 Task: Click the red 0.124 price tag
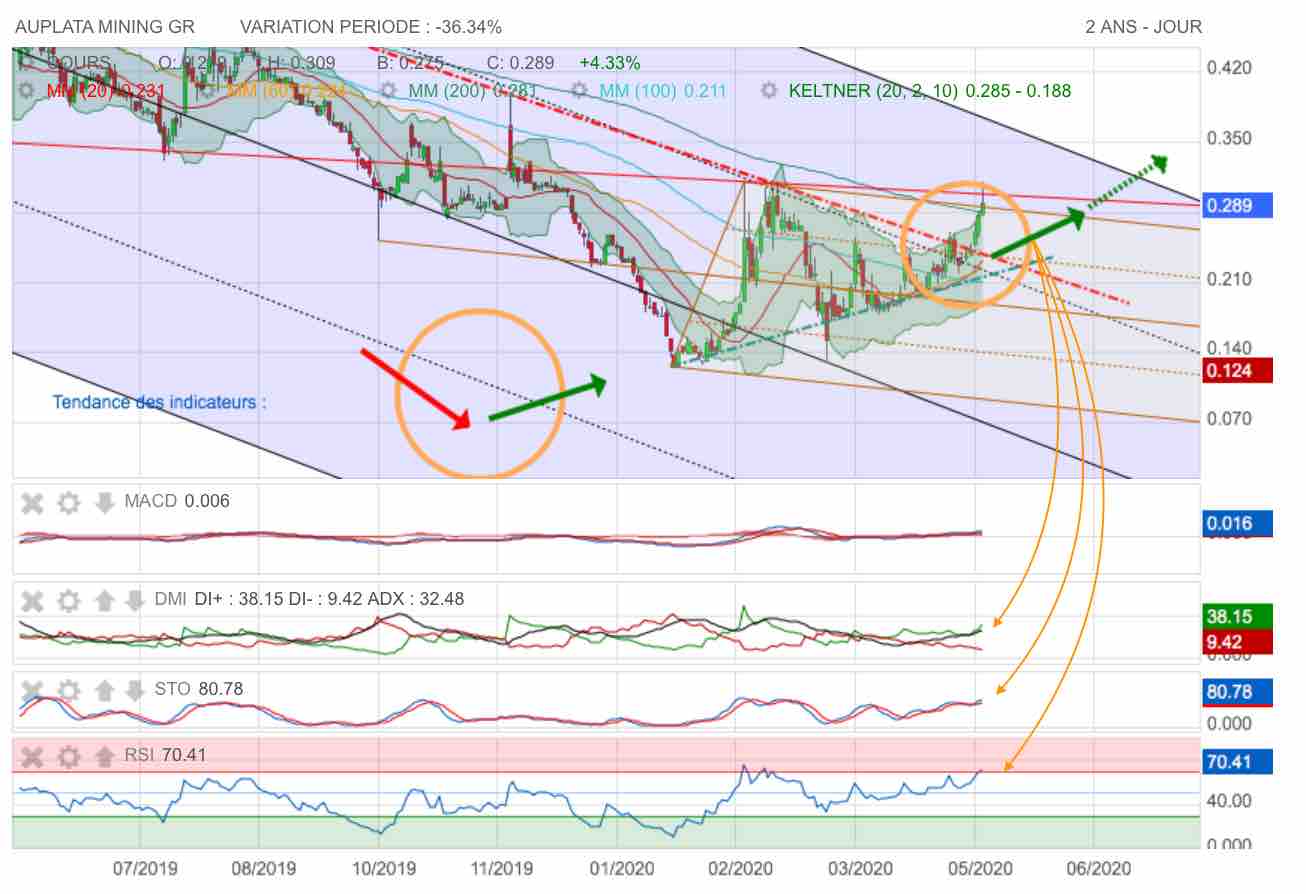1238,370
